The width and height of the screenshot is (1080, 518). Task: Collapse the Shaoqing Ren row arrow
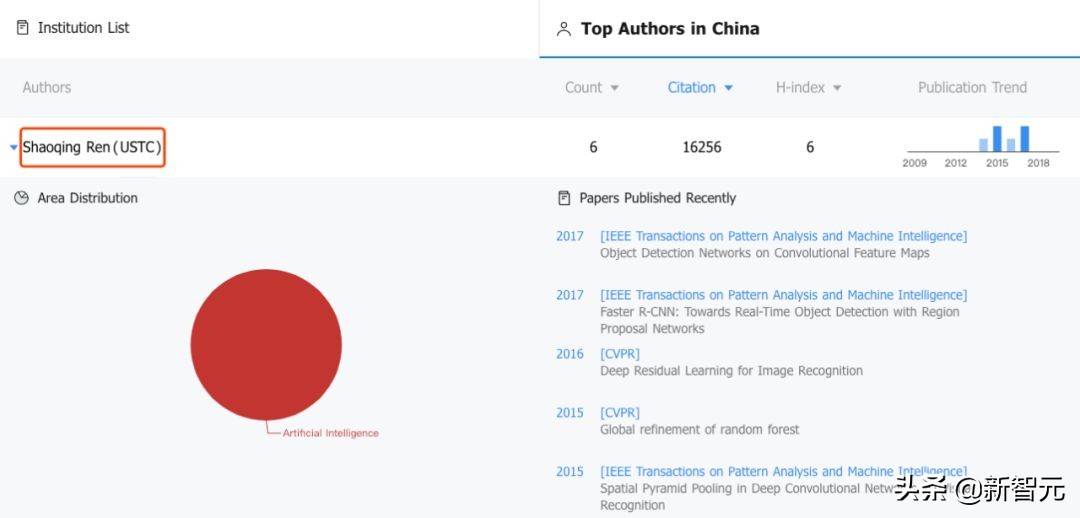coord(13,148)
